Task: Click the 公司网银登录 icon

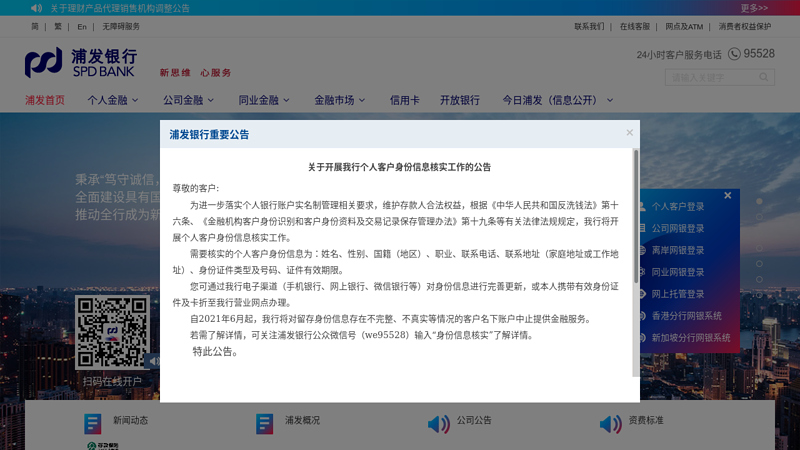Action: 642,228
